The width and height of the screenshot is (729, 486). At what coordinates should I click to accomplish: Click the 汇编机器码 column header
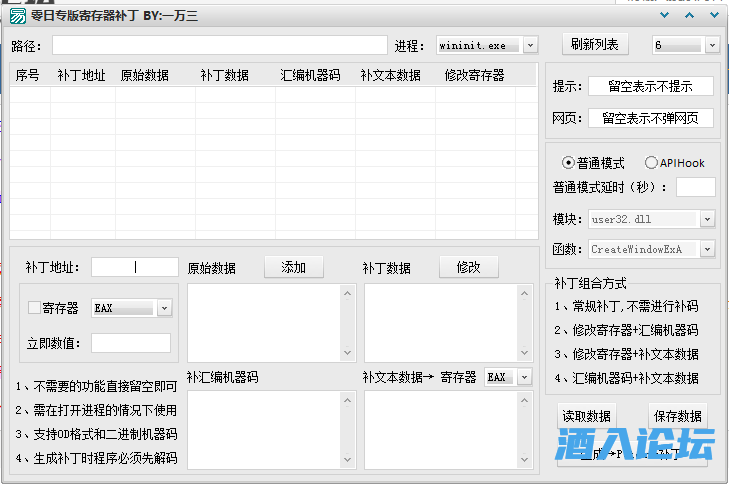point(310,75)
